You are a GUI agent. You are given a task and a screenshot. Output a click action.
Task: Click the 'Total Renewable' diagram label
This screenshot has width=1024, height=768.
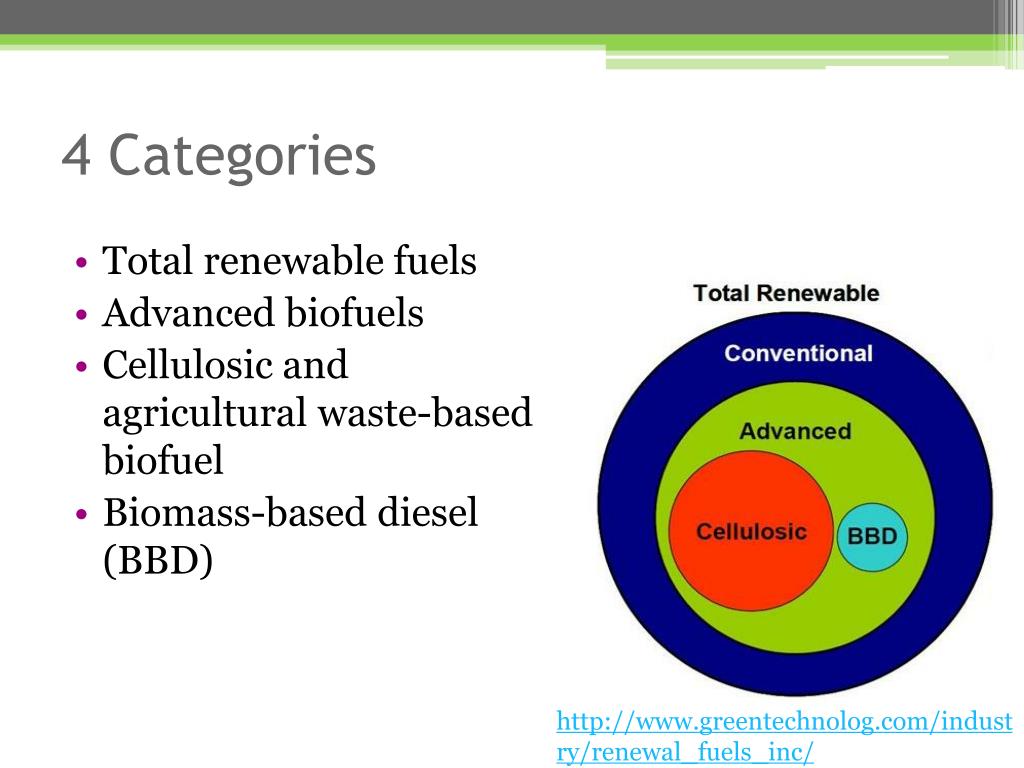[786, 293]
